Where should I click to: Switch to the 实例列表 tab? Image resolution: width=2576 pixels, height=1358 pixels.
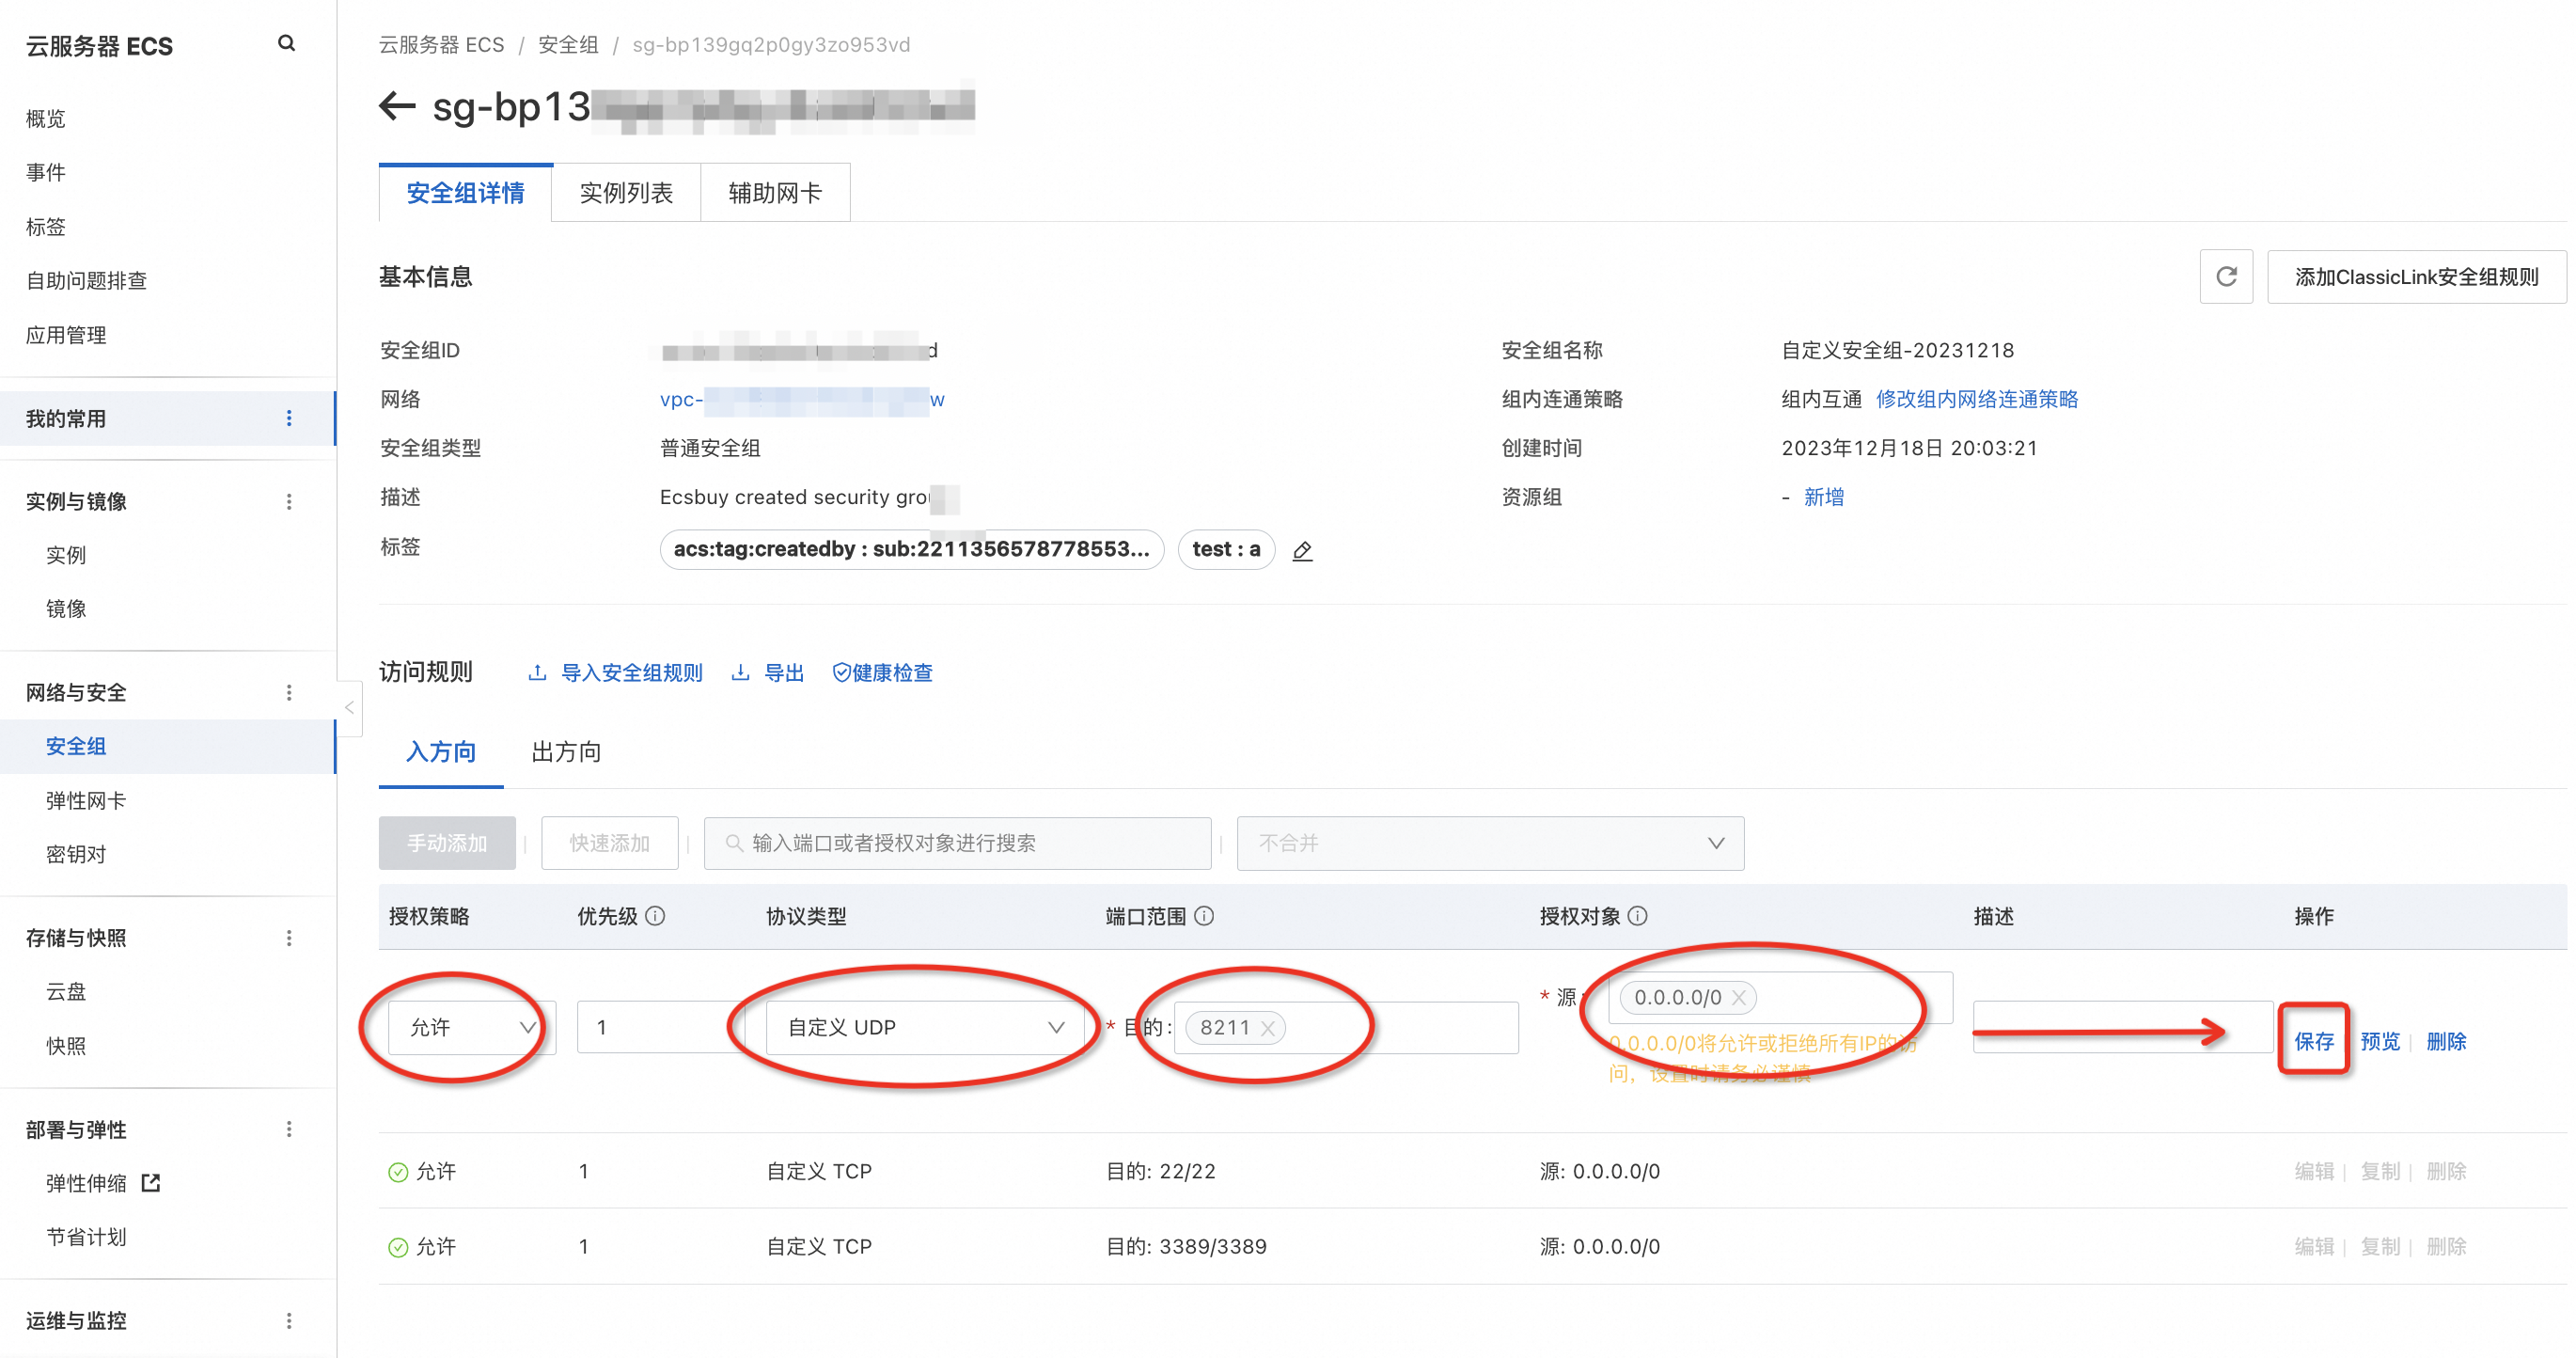point(626,193)
